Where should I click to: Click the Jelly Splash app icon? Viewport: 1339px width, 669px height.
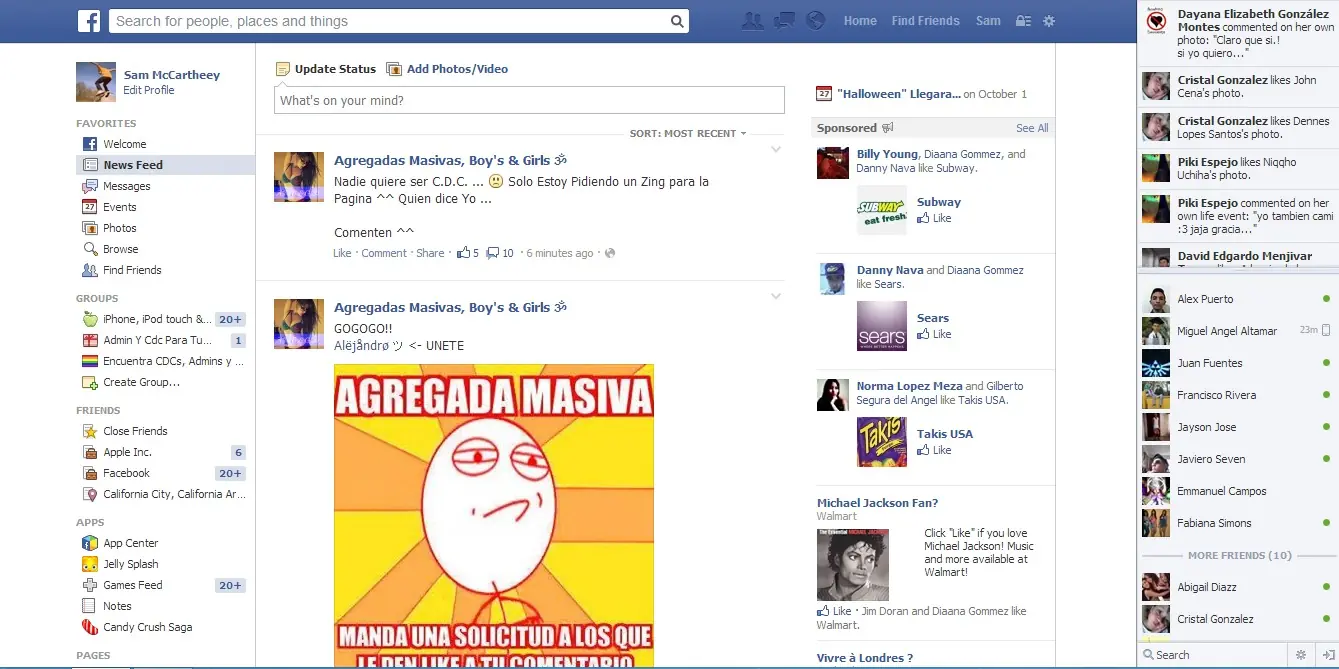pos(89,564)
